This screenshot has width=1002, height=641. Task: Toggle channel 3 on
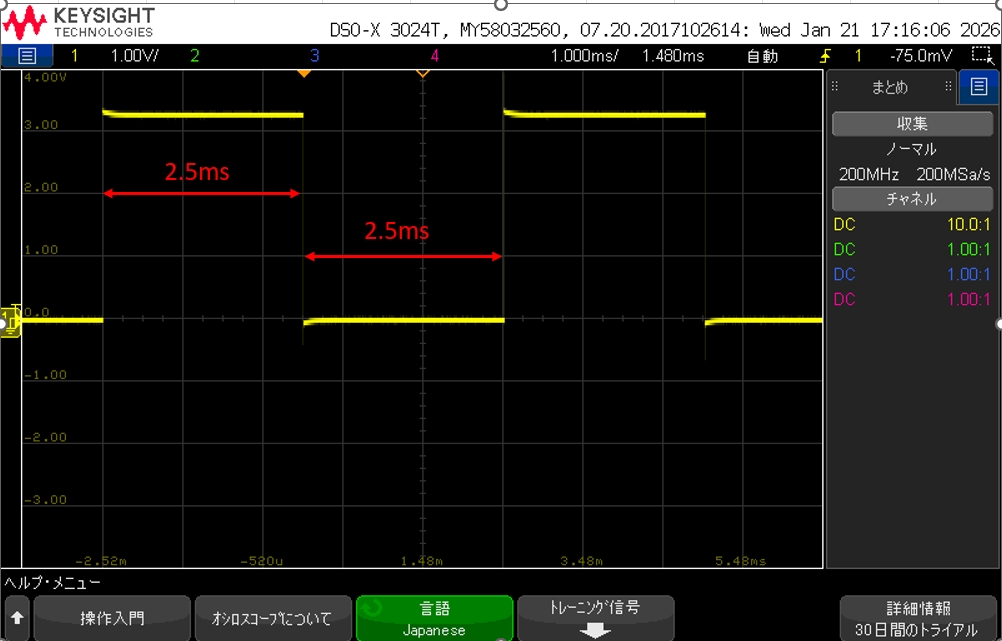tap(314, 56)
